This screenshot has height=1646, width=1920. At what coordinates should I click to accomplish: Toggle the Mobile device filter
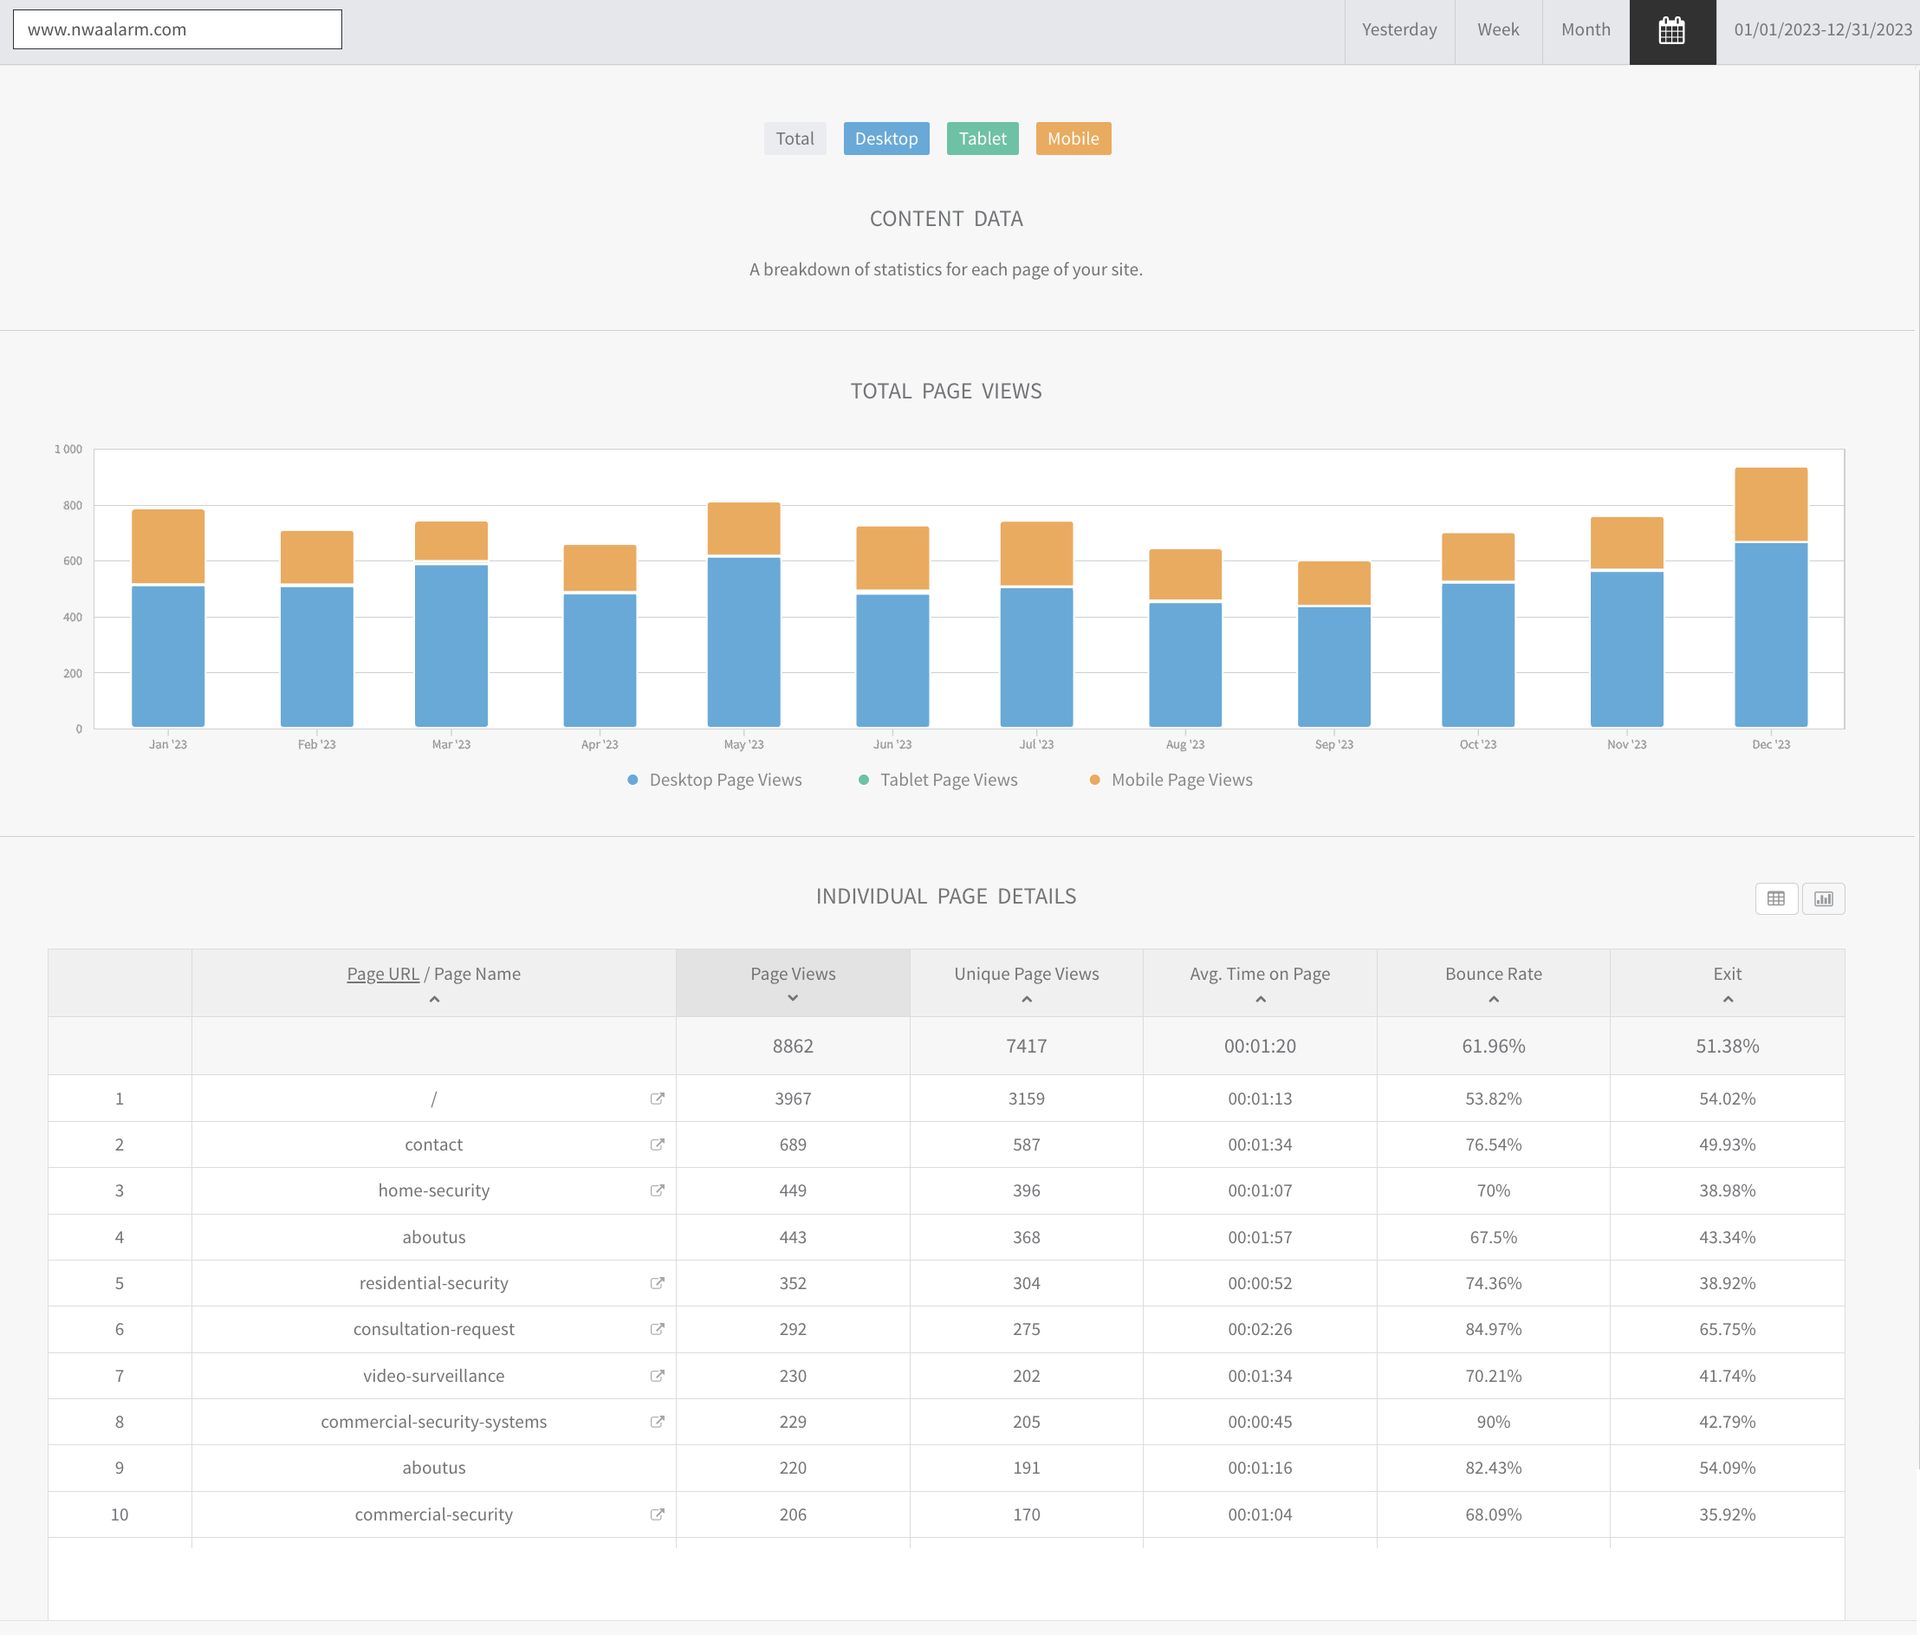[1073, 138]
